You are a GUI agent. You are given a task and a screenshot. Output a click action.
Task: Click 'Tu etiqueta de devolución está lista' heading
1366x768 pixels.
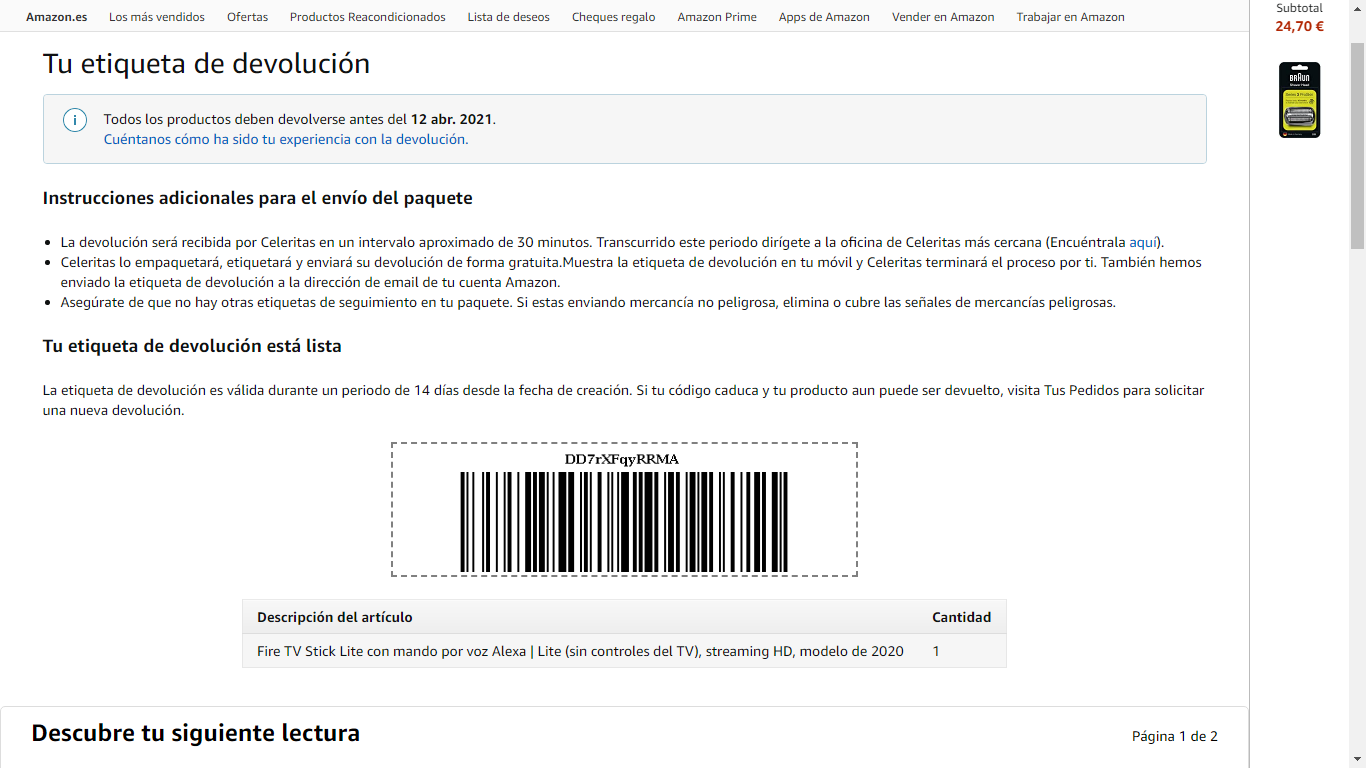click(x=192, y=346)
